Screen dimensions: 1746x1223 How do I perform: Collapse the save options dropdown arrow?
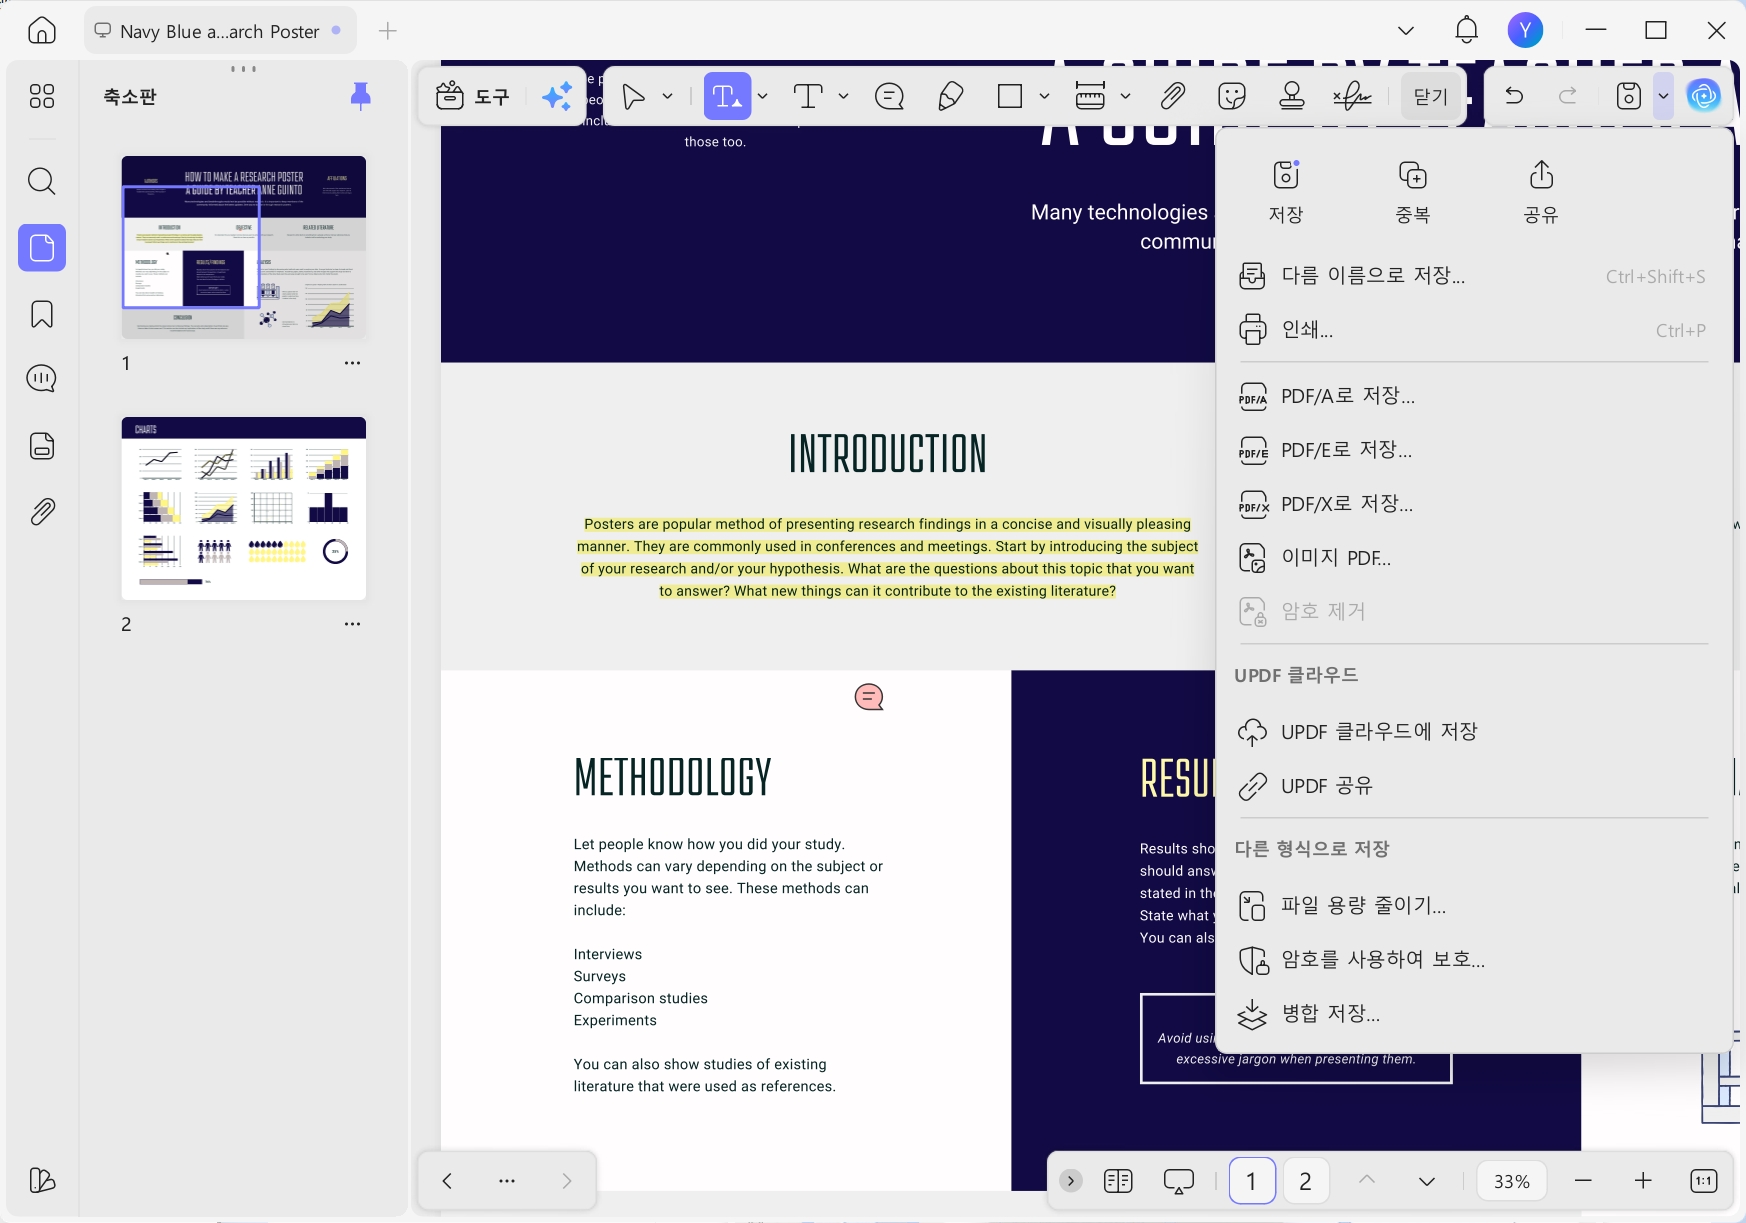(x=1663, y=96)
